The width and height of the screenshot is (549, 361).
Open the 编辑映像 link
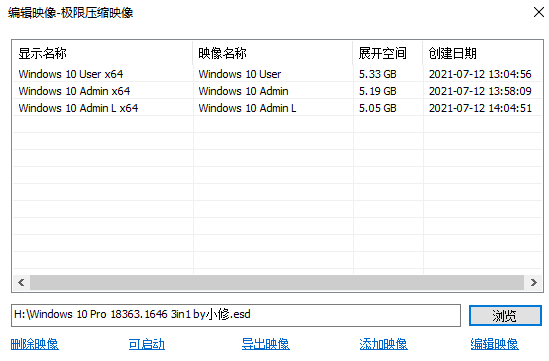[x=494, y=344]
